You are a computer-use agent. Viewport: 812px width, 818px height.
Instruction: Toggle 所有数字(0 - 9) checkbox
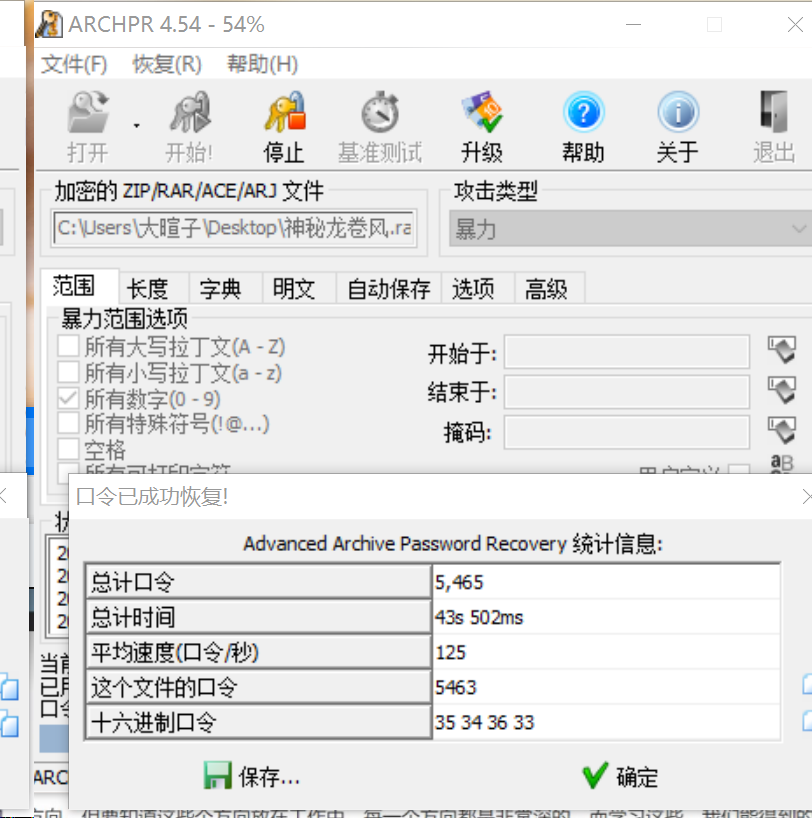[68, 398]
